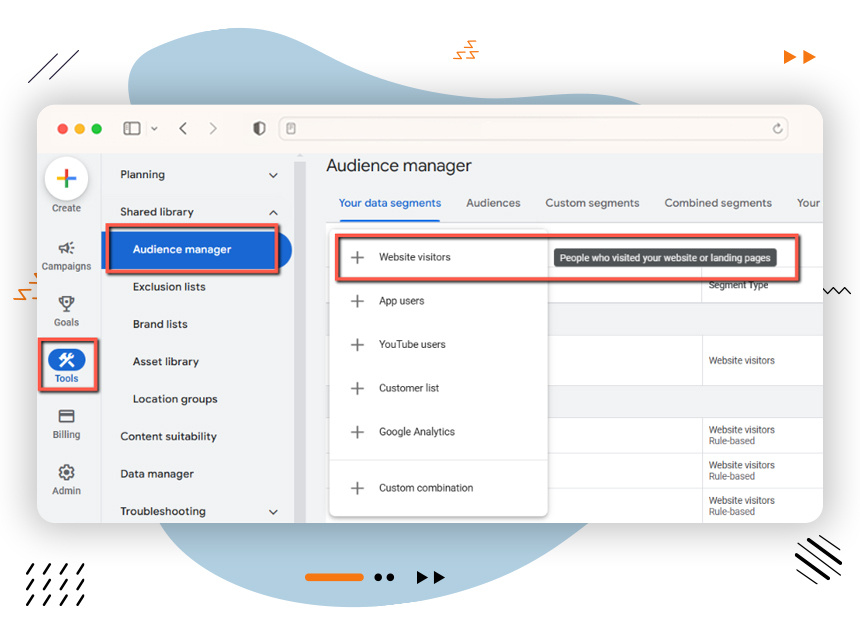860x628 pixels.
Task: Click the Admin gear icon
Action: [66, 472]
